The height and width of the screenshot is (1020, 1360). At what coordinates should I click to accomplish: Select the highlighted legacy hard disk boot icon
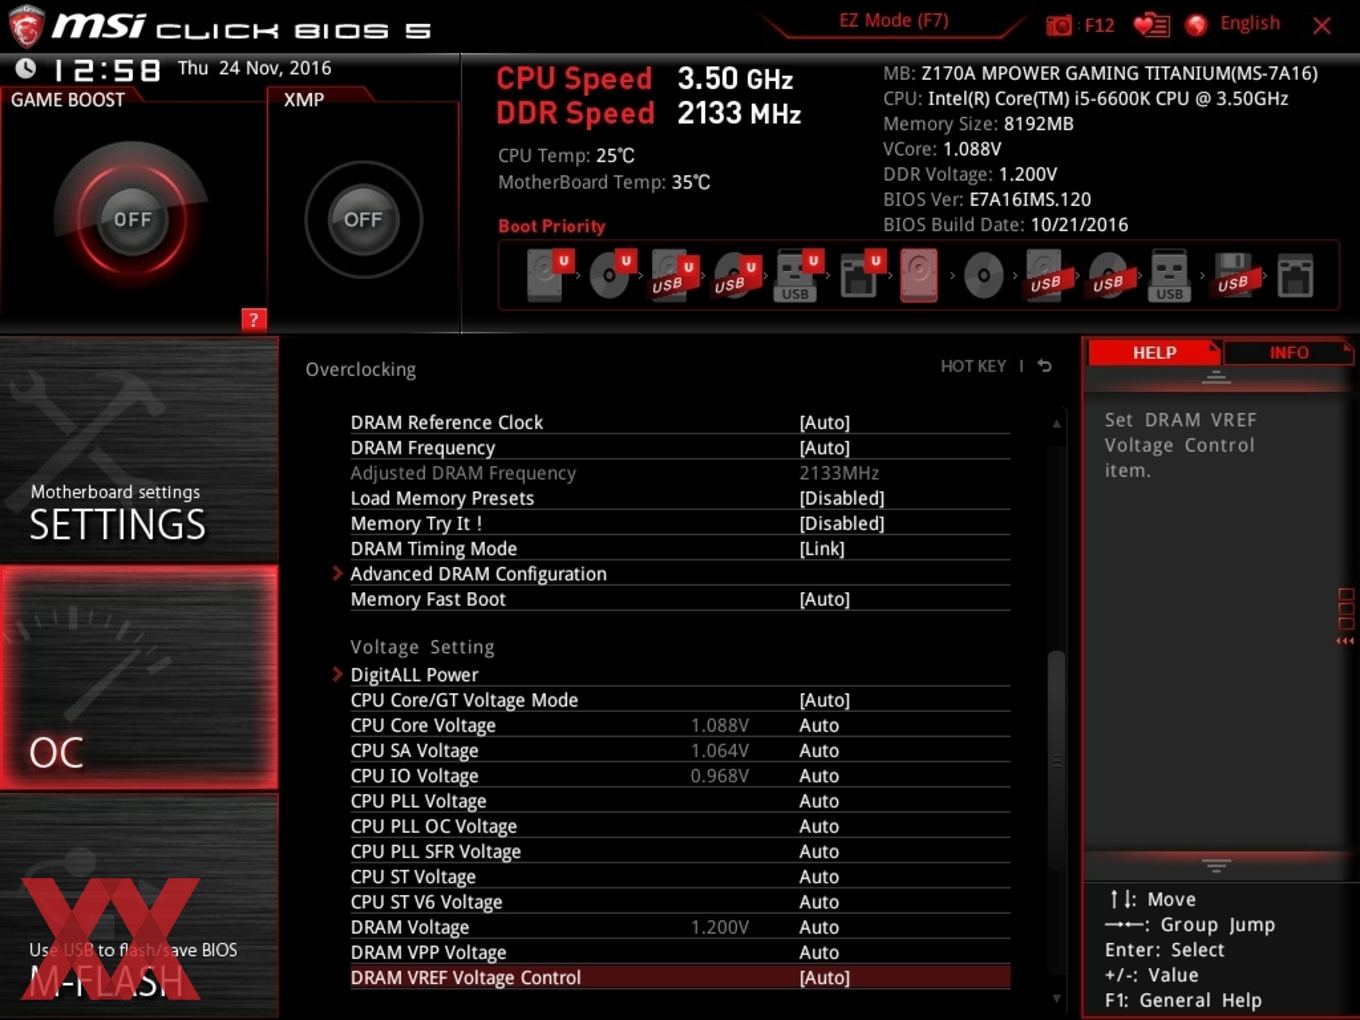pyautogui.click(x=919, y=276)
